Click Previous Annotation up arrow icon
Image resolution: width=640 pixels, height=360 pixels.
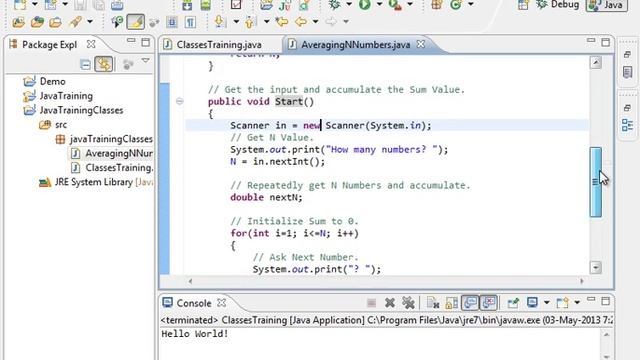pyautogui.click(x=250, y=22)
